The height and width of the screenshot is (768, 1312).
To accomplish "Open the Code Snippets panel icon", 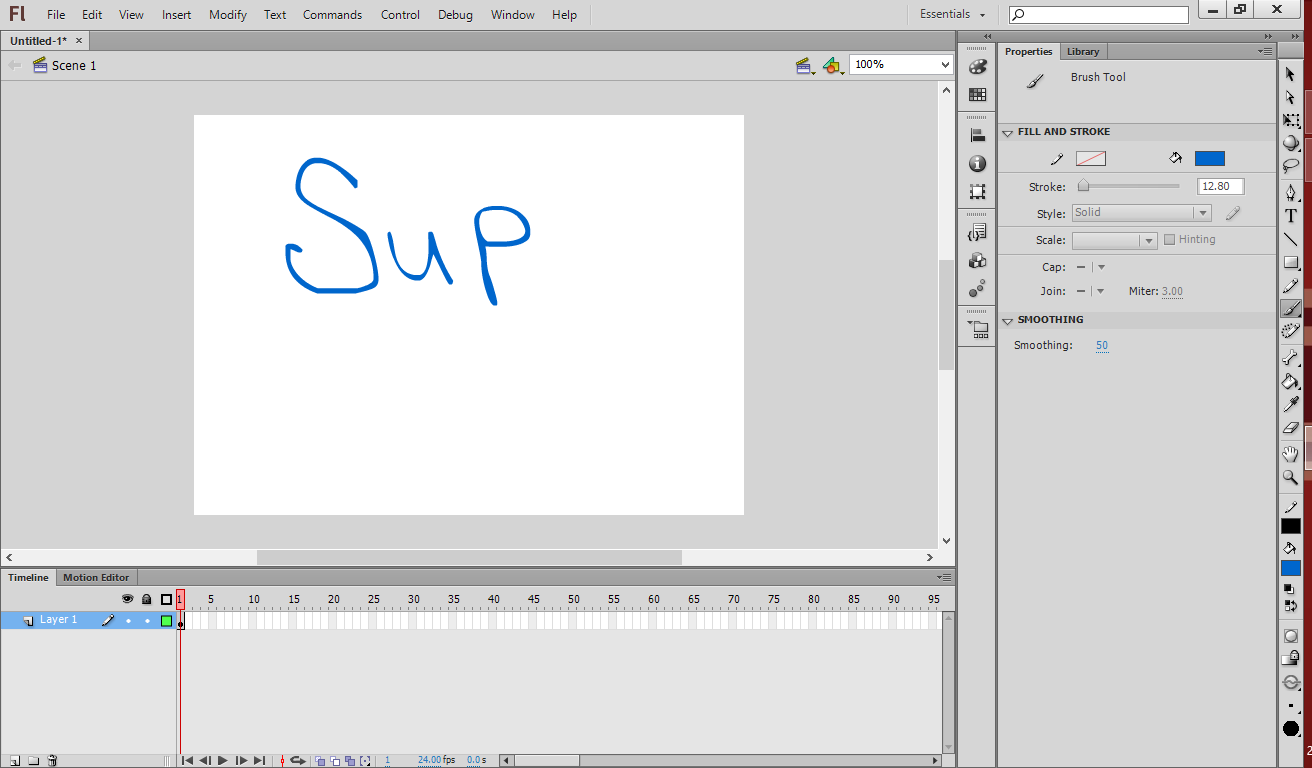I will click(977, 232).
